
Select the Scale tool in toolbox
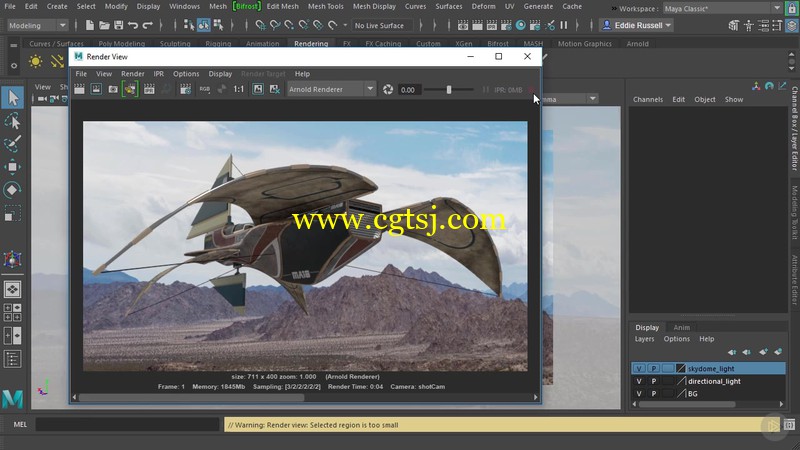point(12,213)
